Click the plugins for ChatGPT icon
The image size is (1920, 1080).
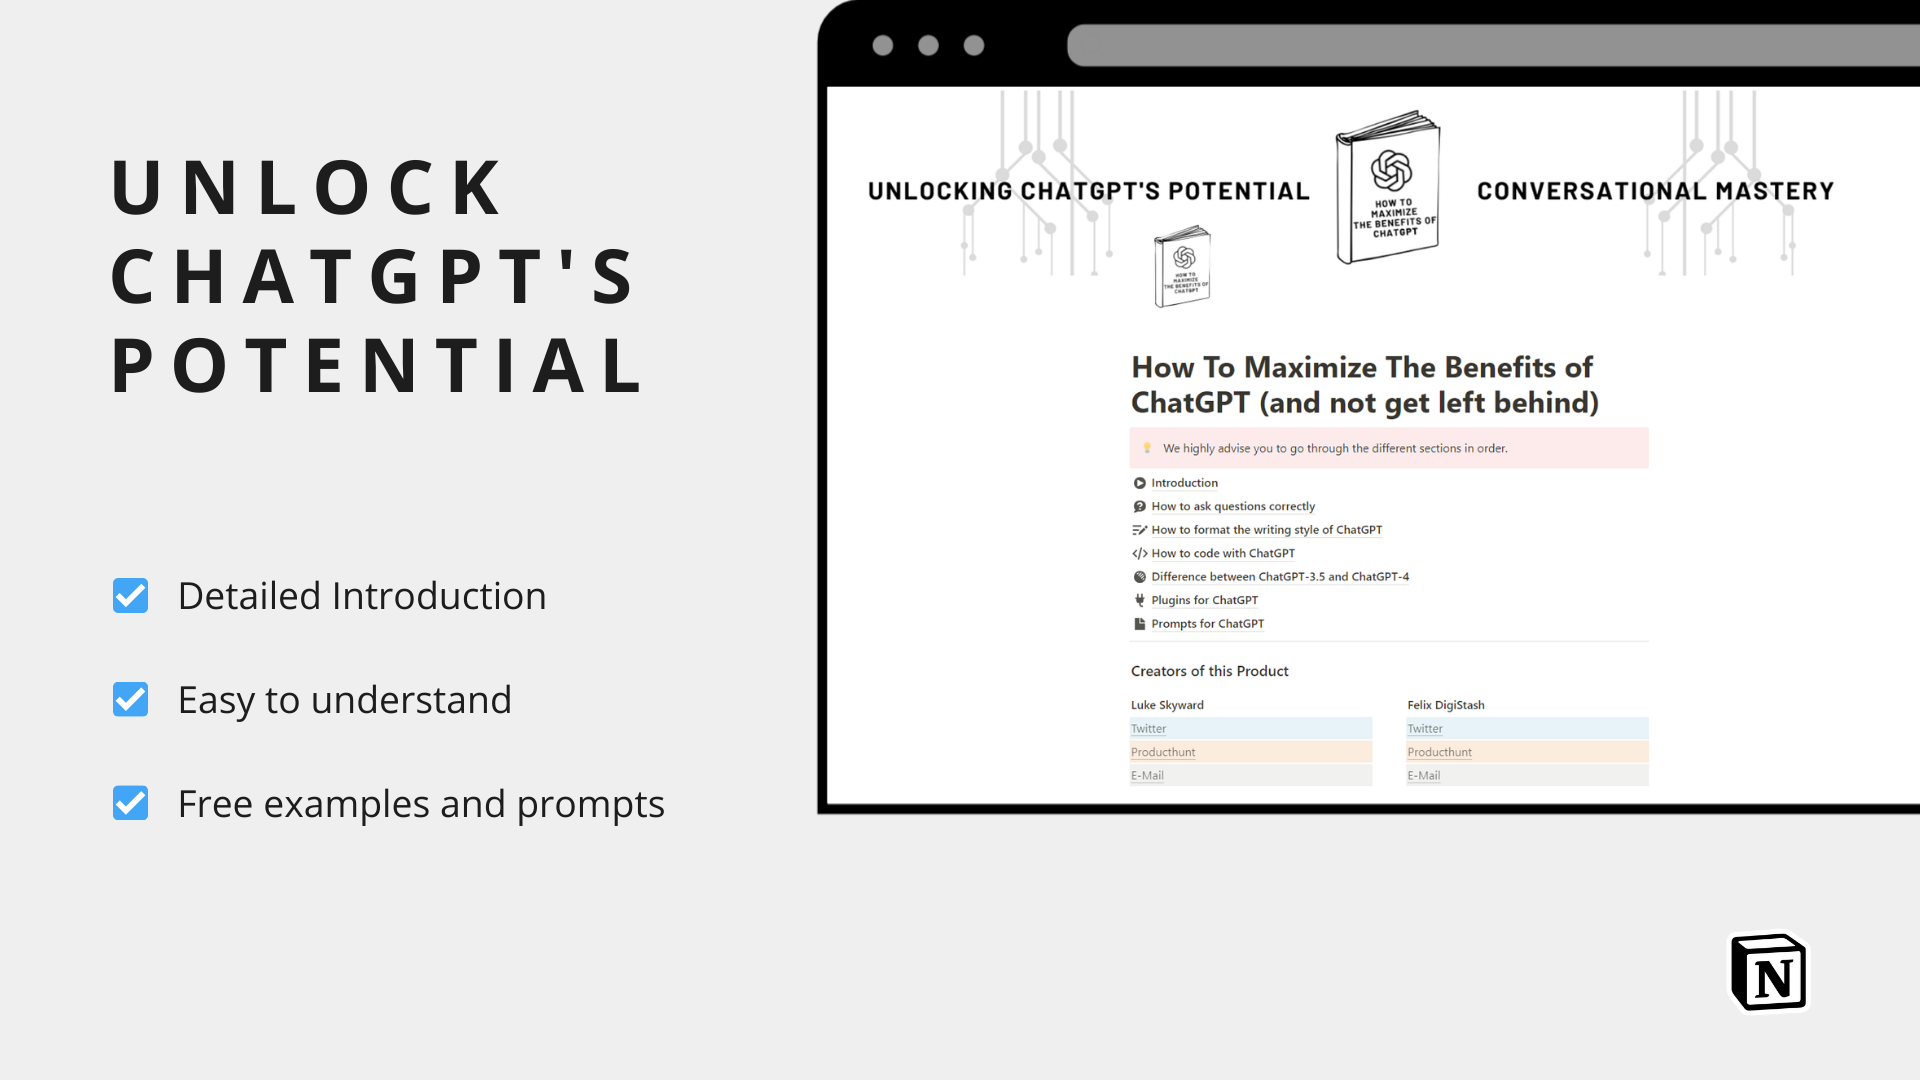1138,599
